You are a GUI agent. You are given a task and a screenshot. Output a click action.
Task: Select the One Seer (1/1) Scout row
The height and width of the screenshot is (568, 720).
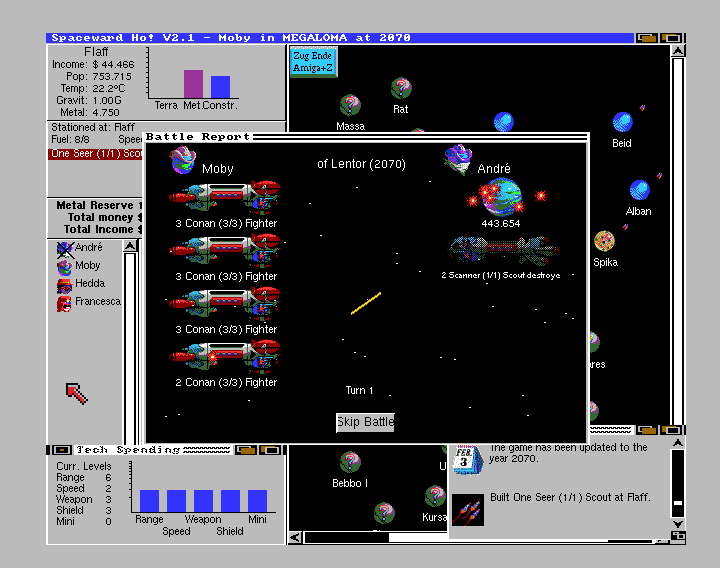[x=95, y=154]
